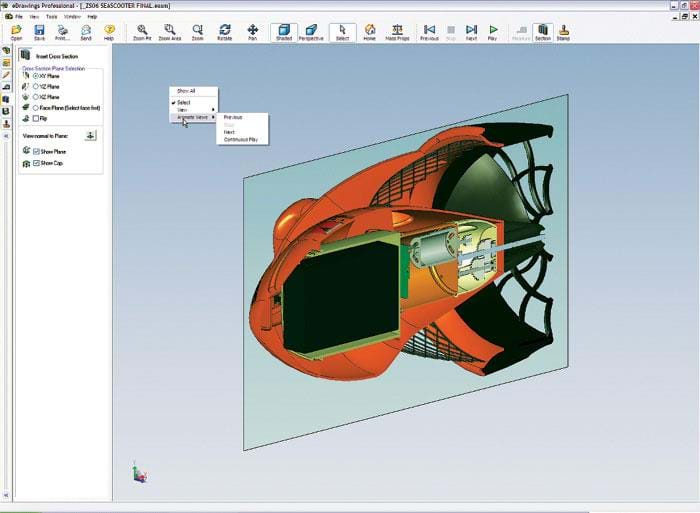Image resolution: width=700 pixels, height=513 pixels.
Task: Open the Mass Props tool
Action: click(x=398, y=31)
